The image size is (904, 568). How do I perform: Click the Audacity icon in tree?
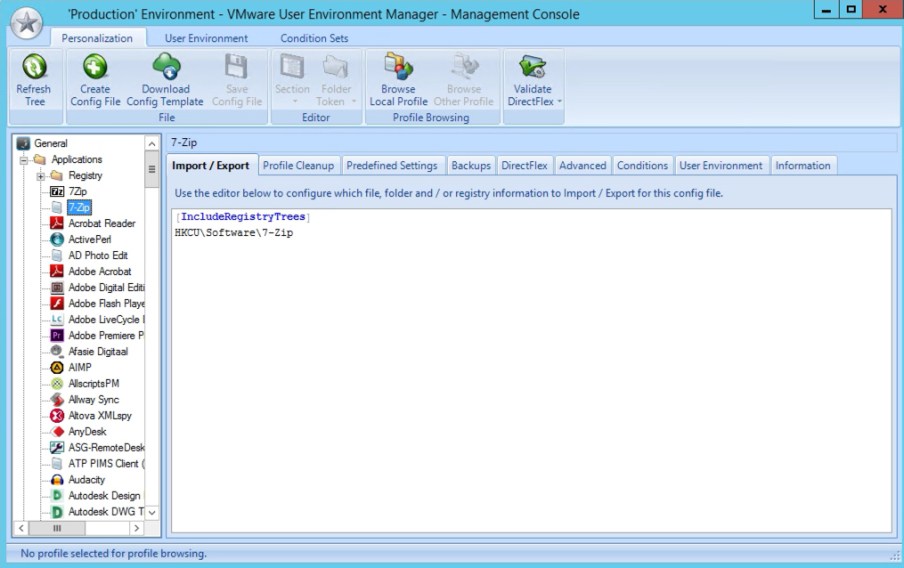[x=56, y=479]
